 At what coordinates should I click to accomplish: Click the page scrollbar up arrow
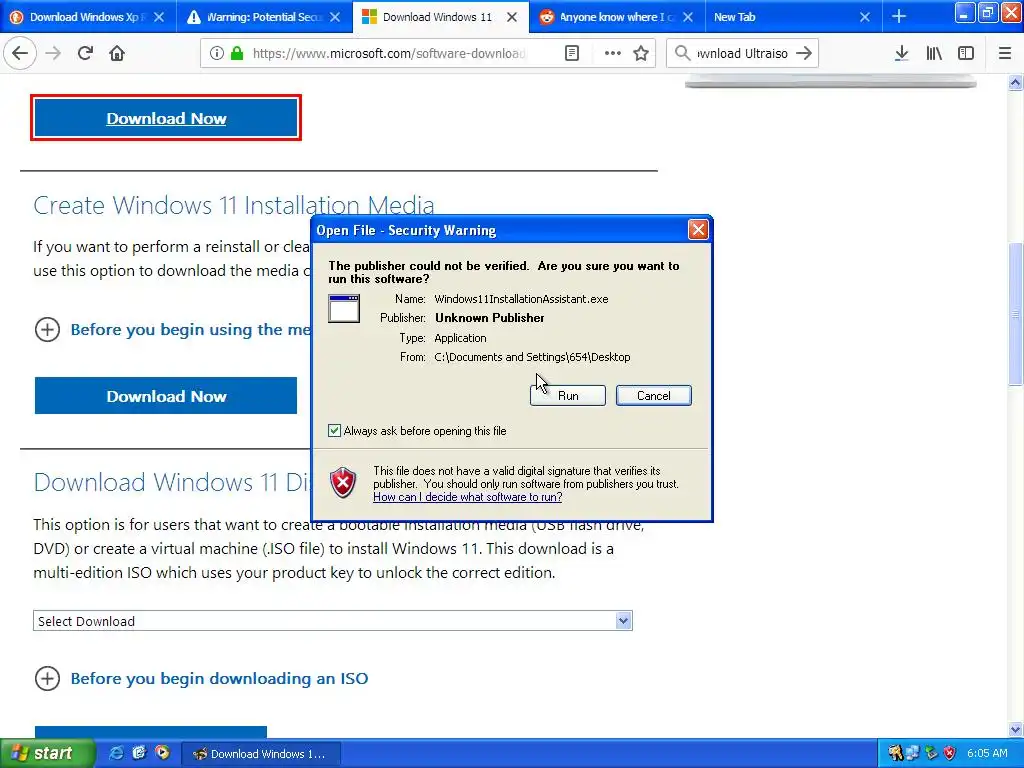1015,83
